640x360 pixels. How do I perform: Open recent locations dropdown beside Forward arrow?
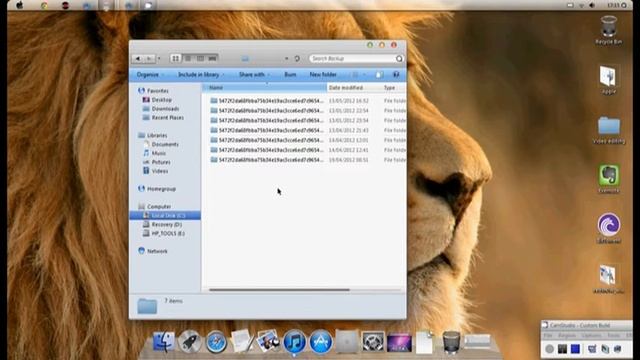(159, 59)
